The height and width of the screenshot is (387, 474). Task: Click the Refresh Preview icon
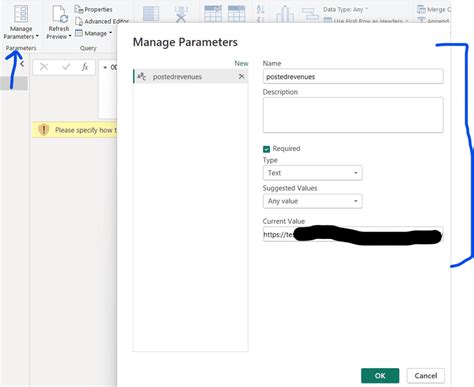coord(60,15)
